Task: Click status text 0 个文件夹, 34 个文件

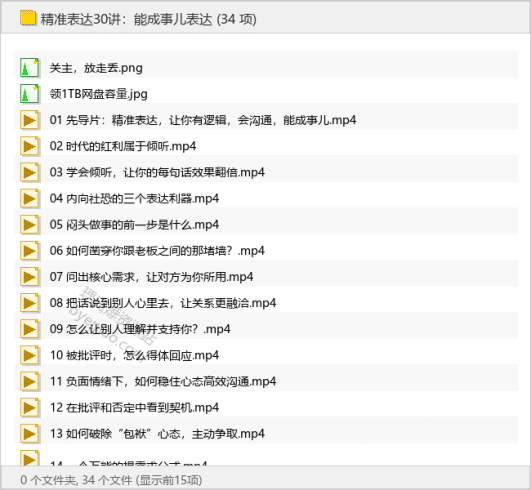Action: coord(76,480)
